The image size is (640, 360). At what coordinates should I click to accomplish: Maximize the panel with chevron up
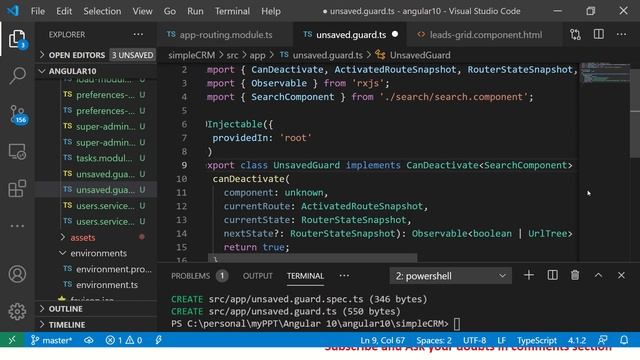[598, 276]
